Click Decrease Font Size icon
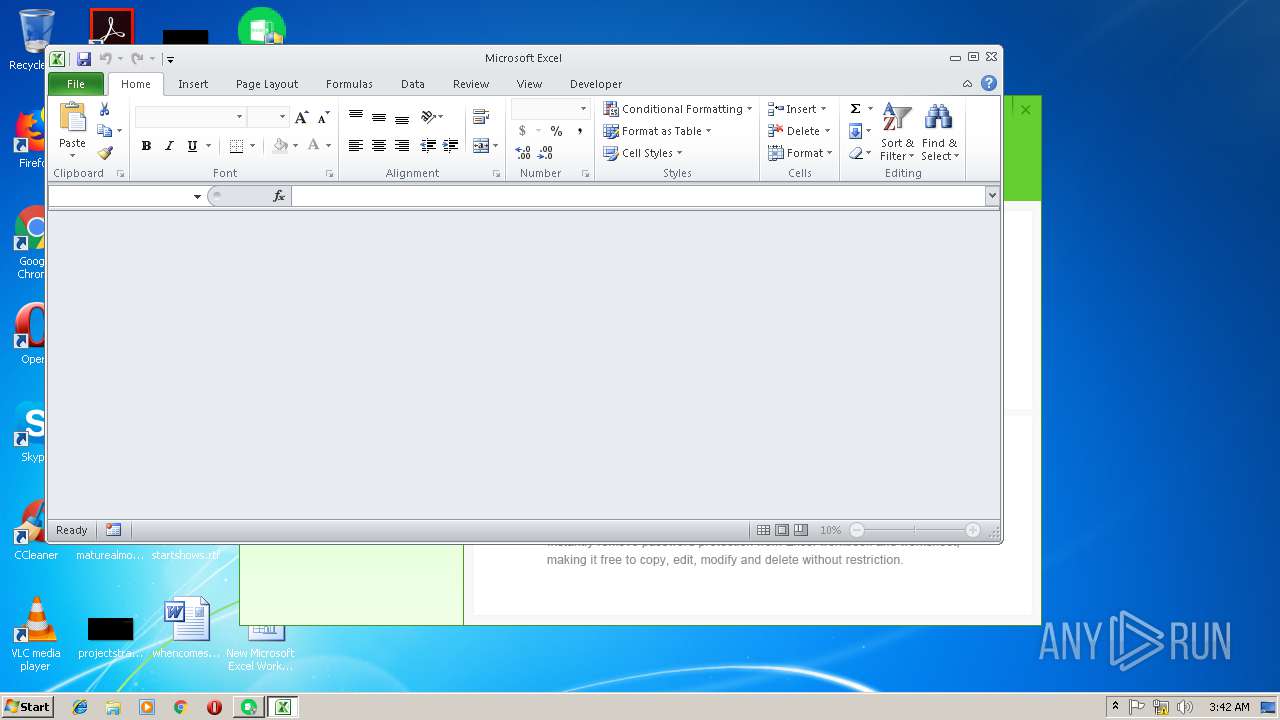1280x720 pixels. click(323, 117)
